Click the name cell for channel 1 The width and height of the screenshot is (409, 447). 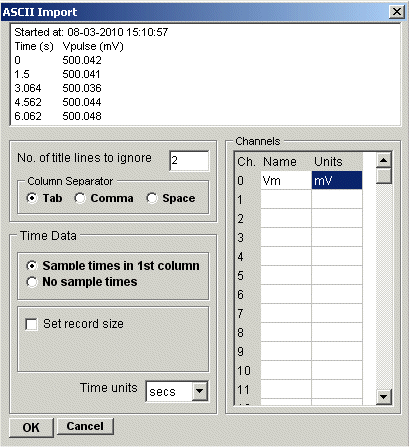[x=286, y=199]
